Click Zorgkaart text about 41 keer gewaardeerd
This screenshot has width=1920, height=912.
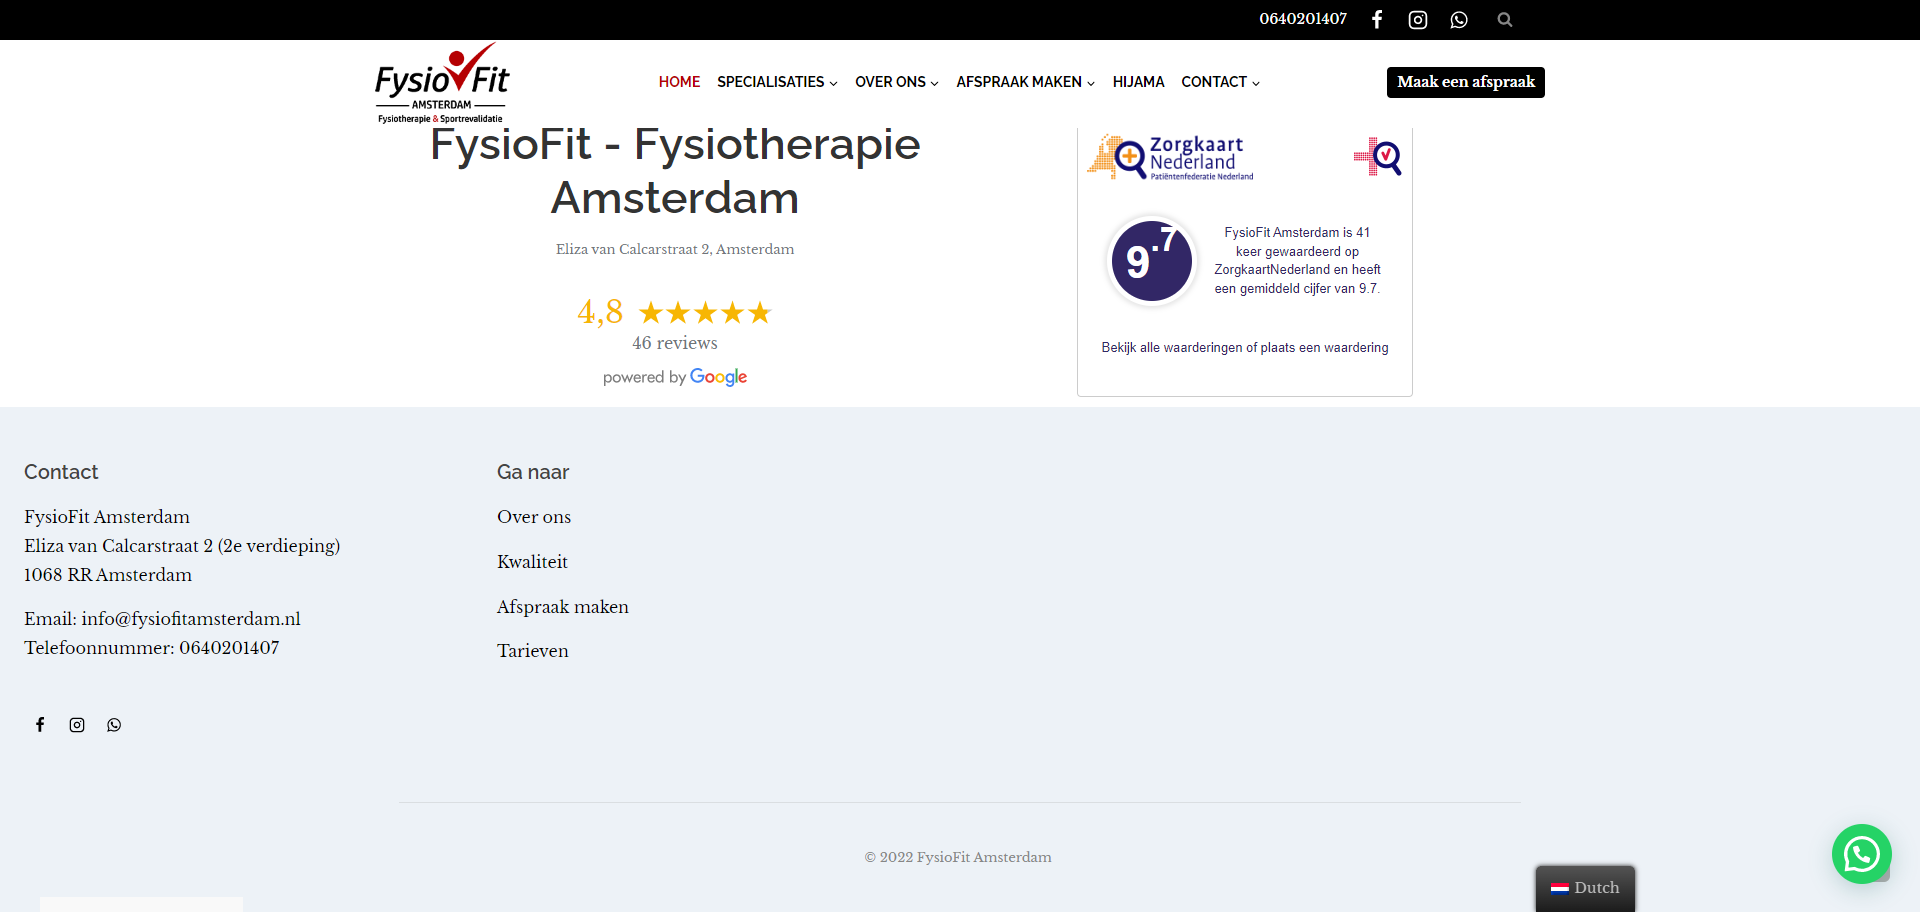pyautogui.click(x=1297, y=260)
